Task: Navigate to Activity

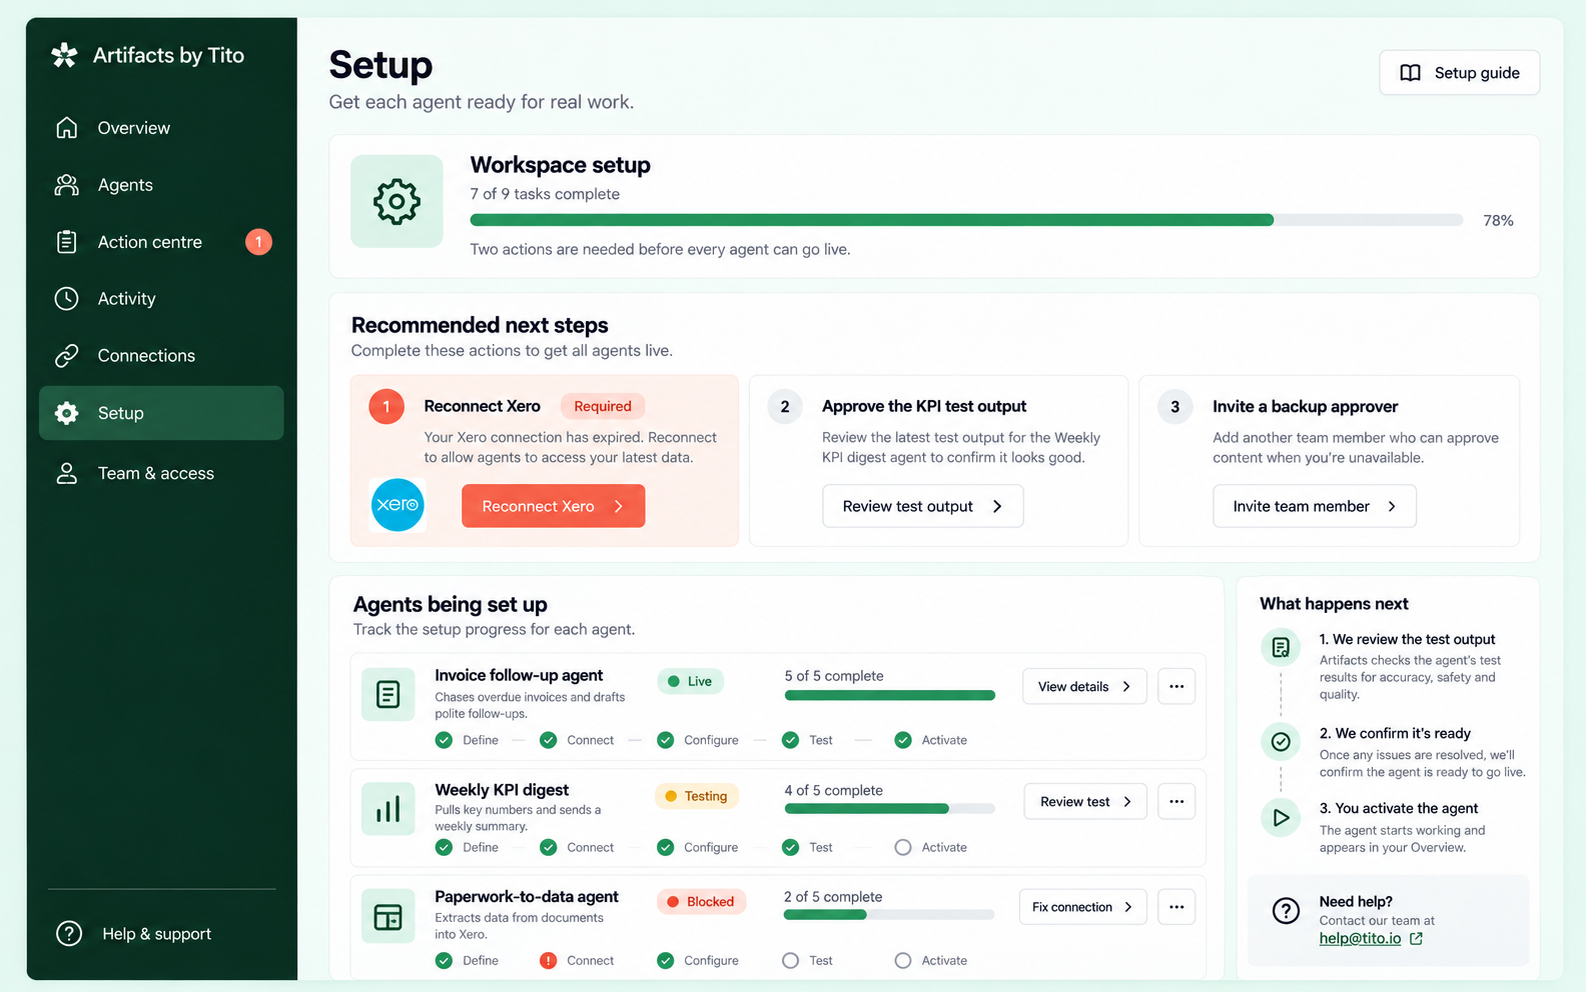Action: (161, 298)
